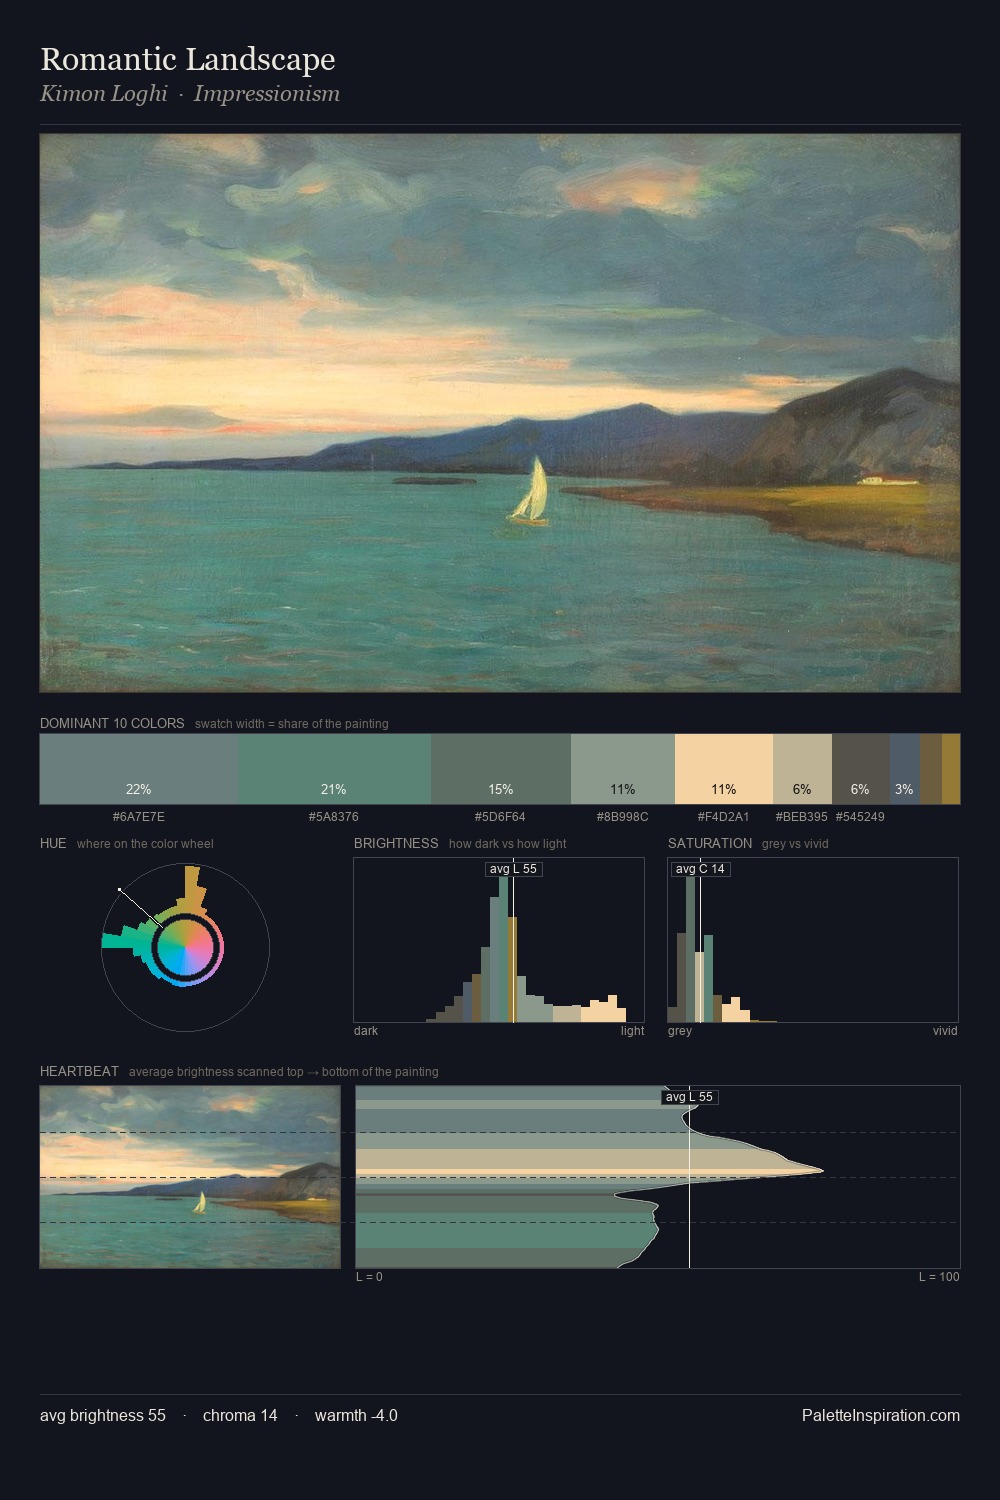Click the 'L = 100' axis label
The height and width of the screenshot is (1500, 1000).
[x=939, y=1277]
